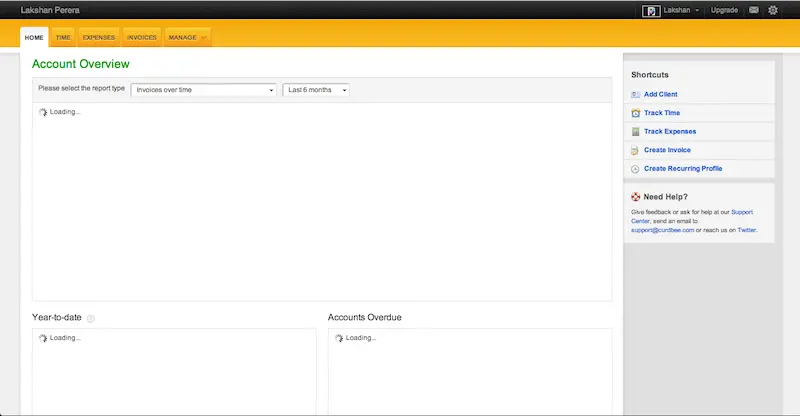Click the Add Client contact card icon
Screen dimensions: 800x416
[x=635, y=94]
